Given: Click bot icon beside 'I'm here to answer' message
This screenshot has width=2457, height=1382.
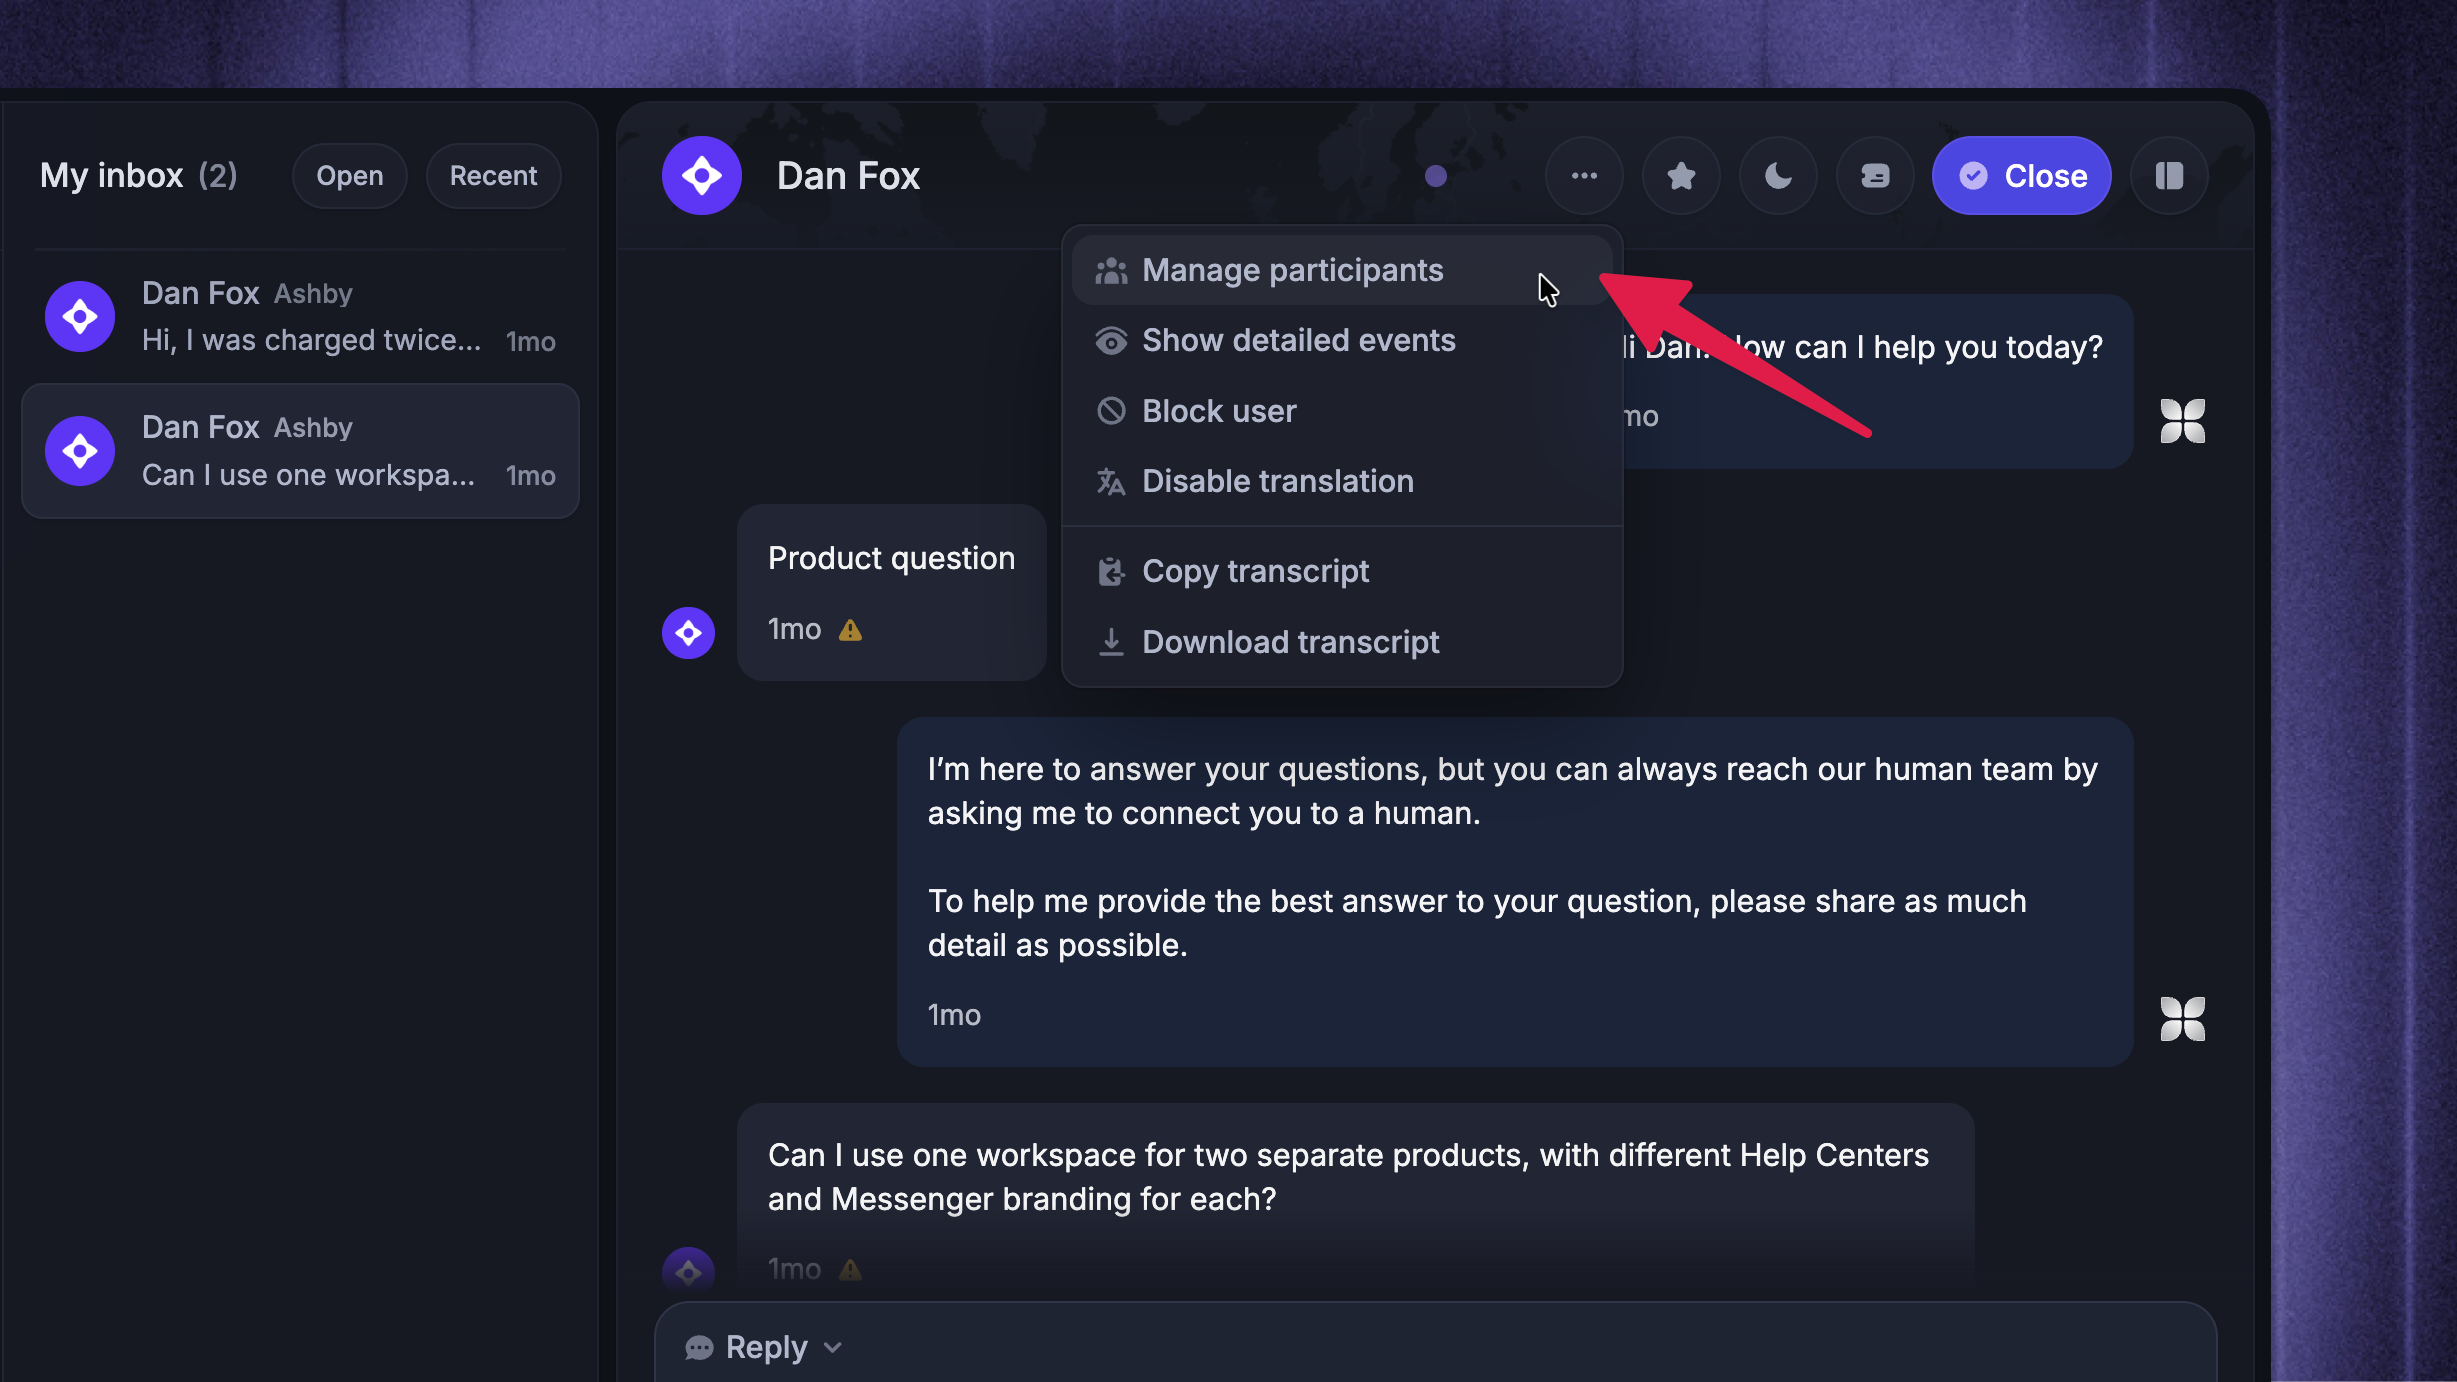Looking at the screenshot, I should 2182,1019.
